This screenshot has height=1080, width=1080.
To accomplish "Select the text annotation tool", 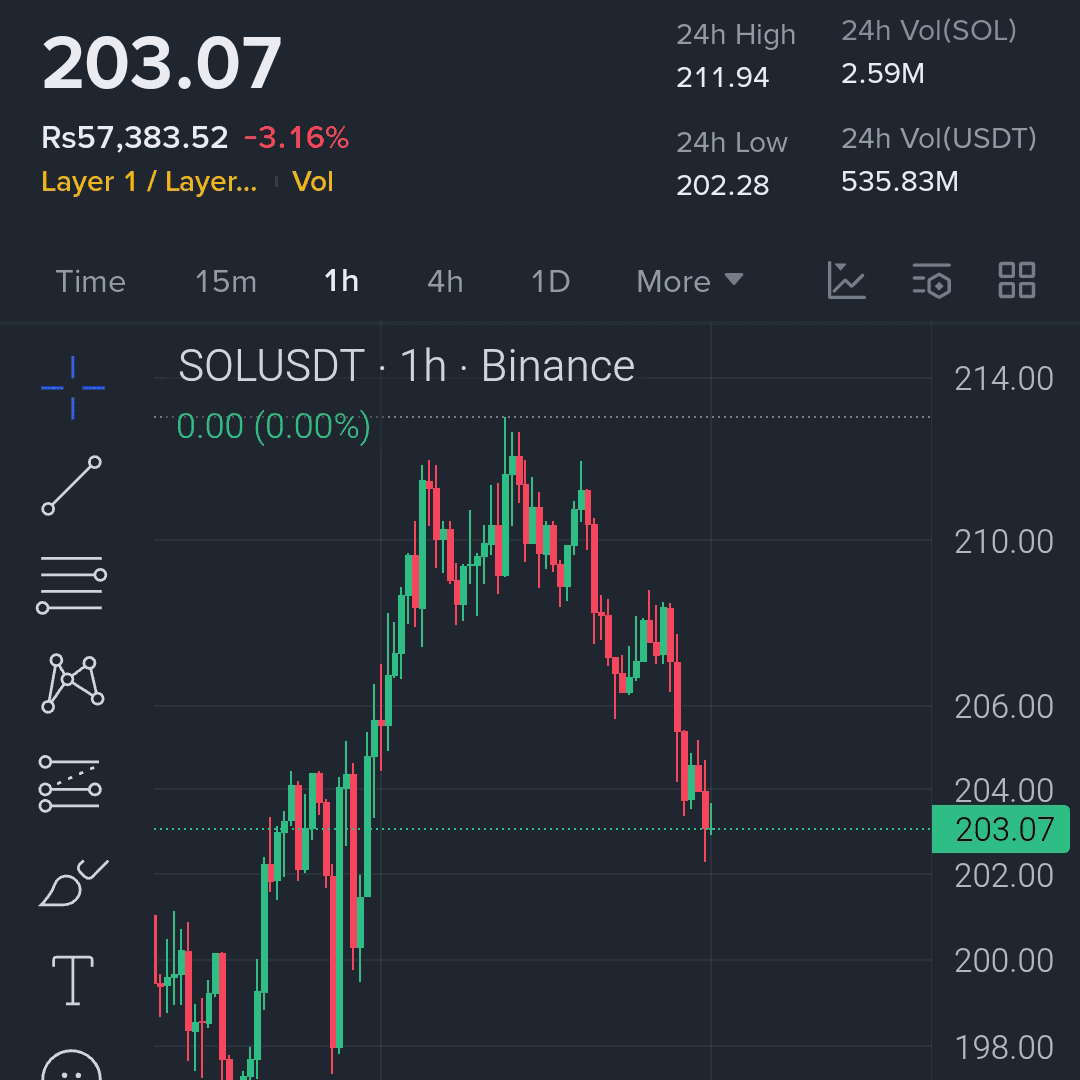I will (x=73, y=980).
